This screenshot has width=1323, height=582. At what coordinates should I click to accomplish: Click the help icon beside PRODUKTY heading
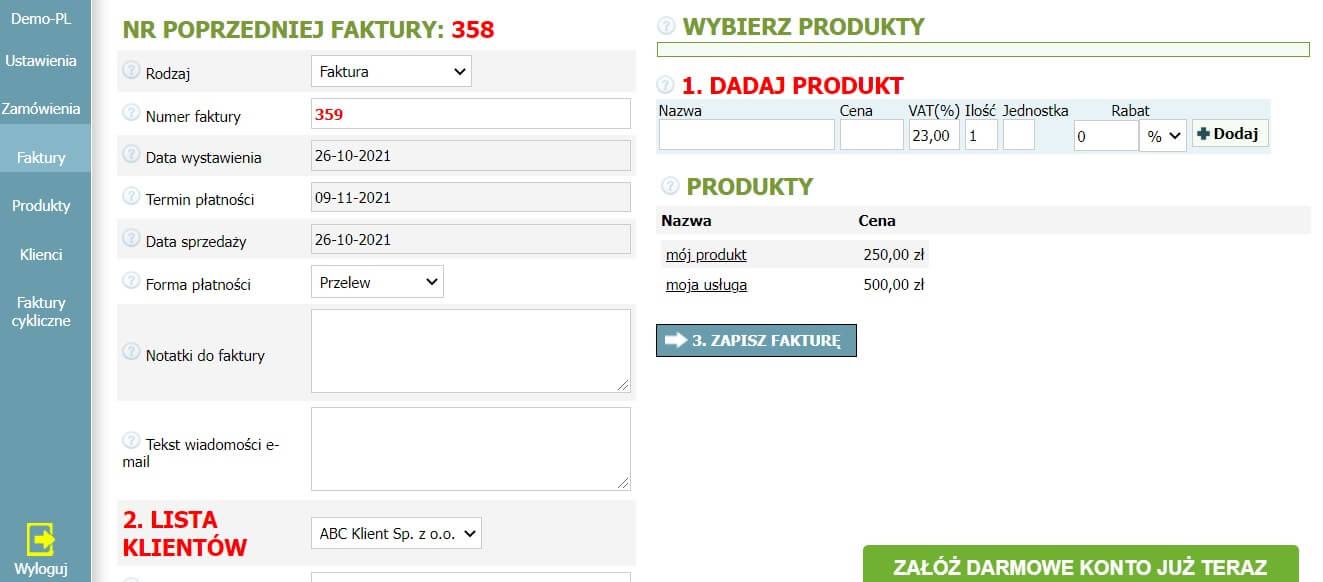coord(670,186)
